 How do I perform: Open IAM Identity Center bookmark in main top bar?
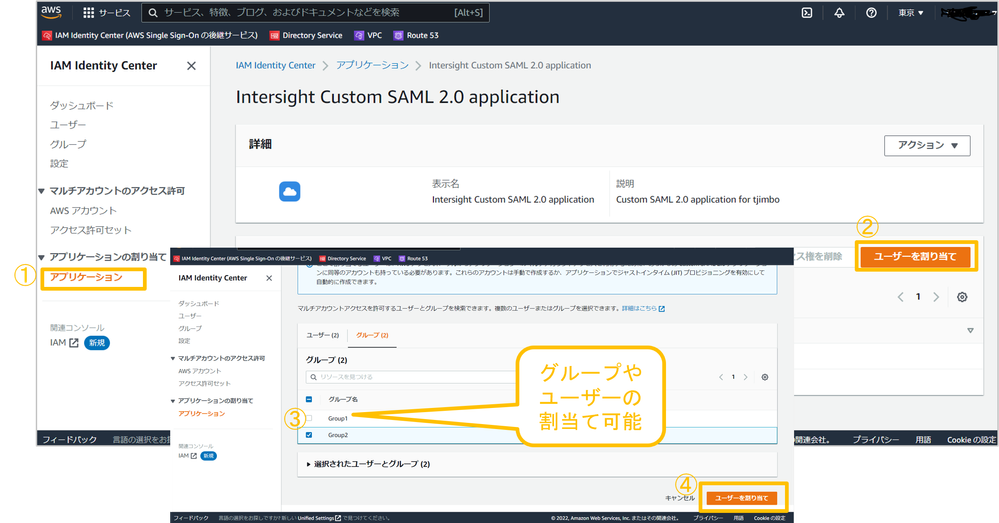coord(150,35)
